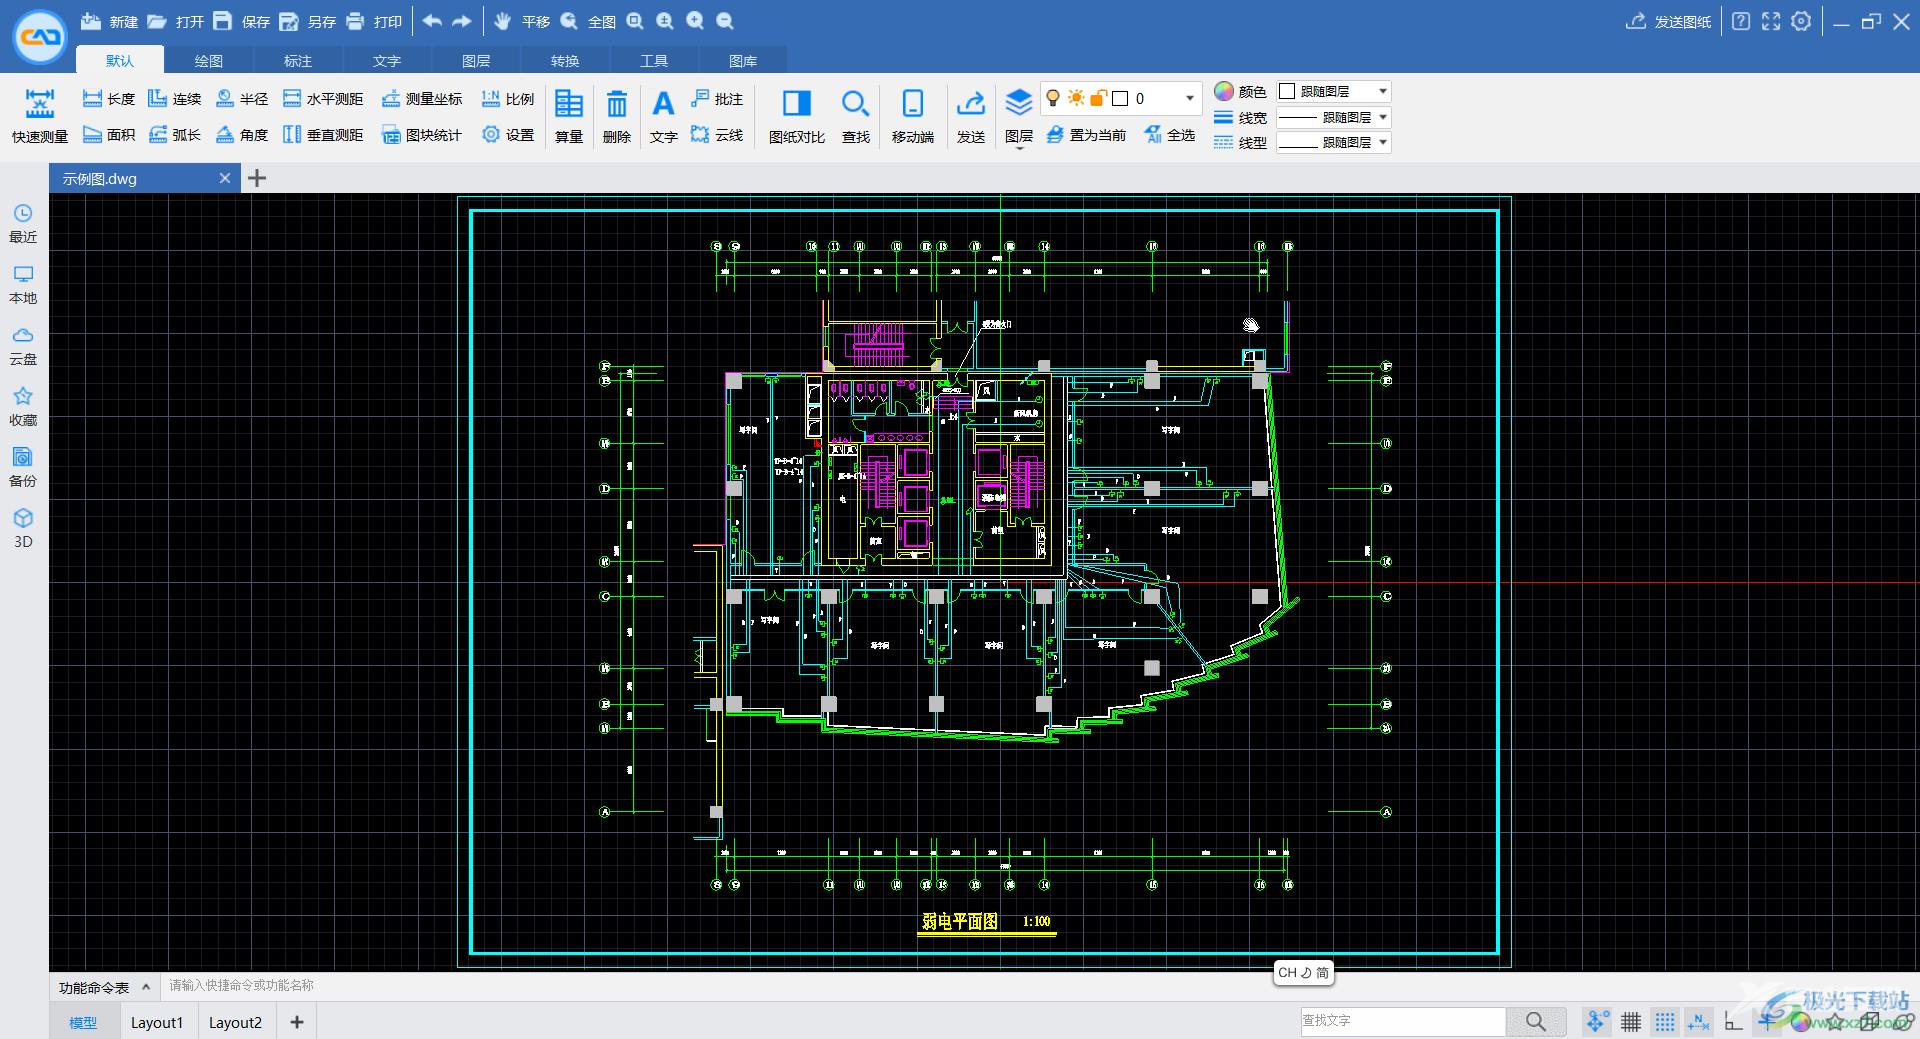Toggle layer on/off lightbulb icon

[1052, 98]
